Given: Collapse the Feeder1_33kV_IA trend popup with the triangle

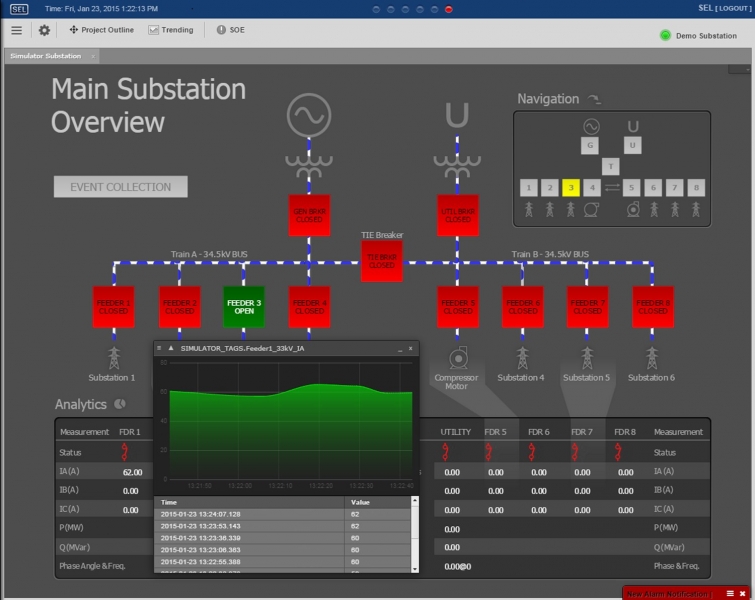Looking at the screenshot, I should coord(170,347).
